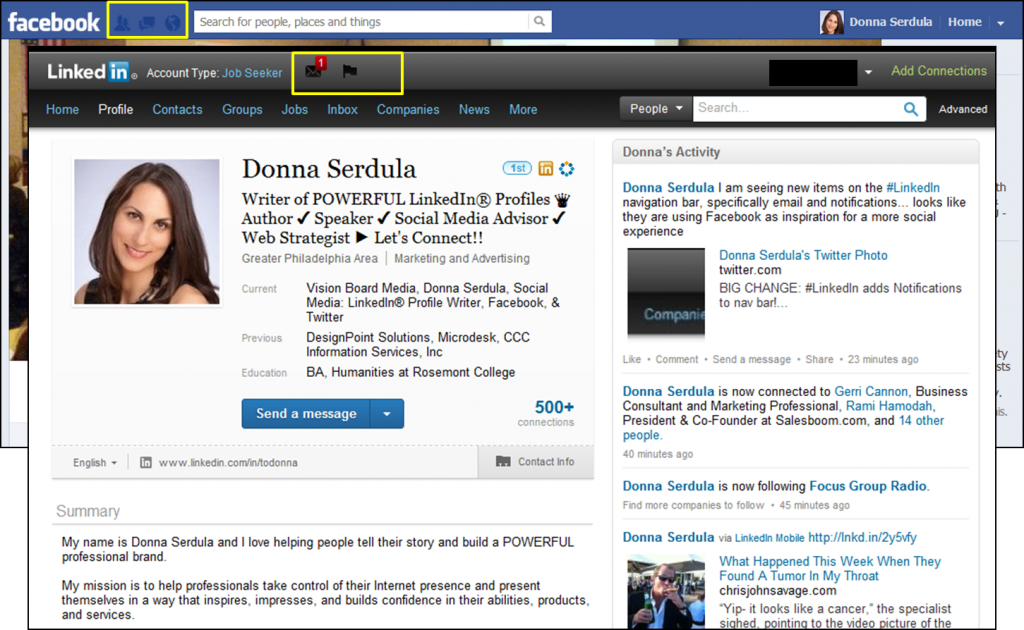Open LinkedIn Home menu
Image resolution: width=1024 pixels, height=630 pixels.
coord(62,109)
